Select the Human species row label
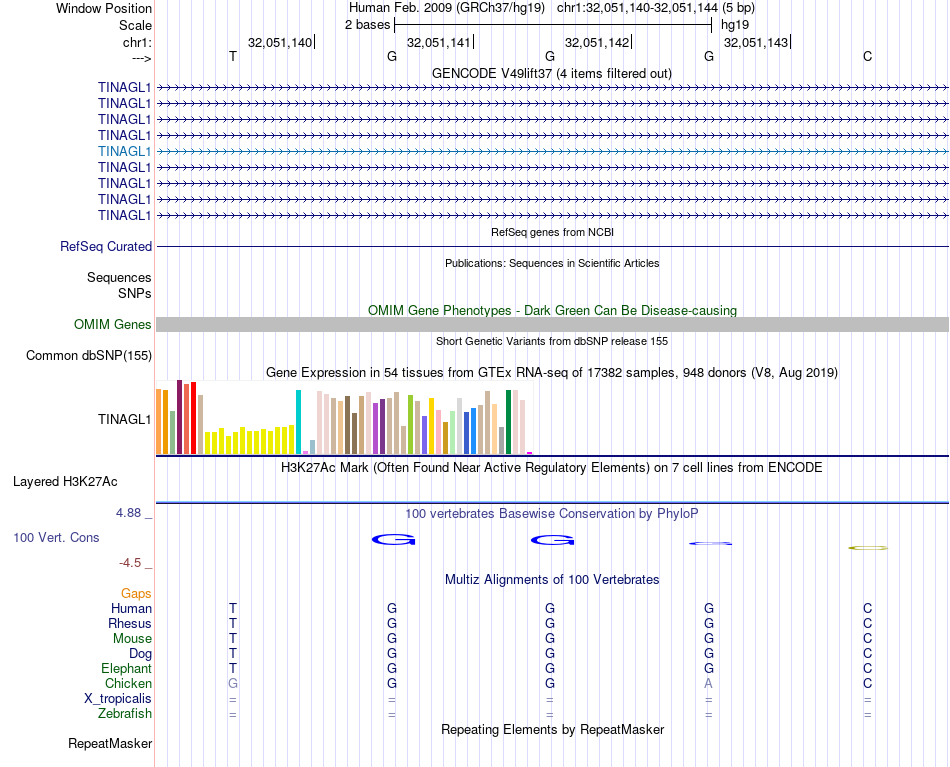This screenshot has width=950, height=767. tap(131, 608)
